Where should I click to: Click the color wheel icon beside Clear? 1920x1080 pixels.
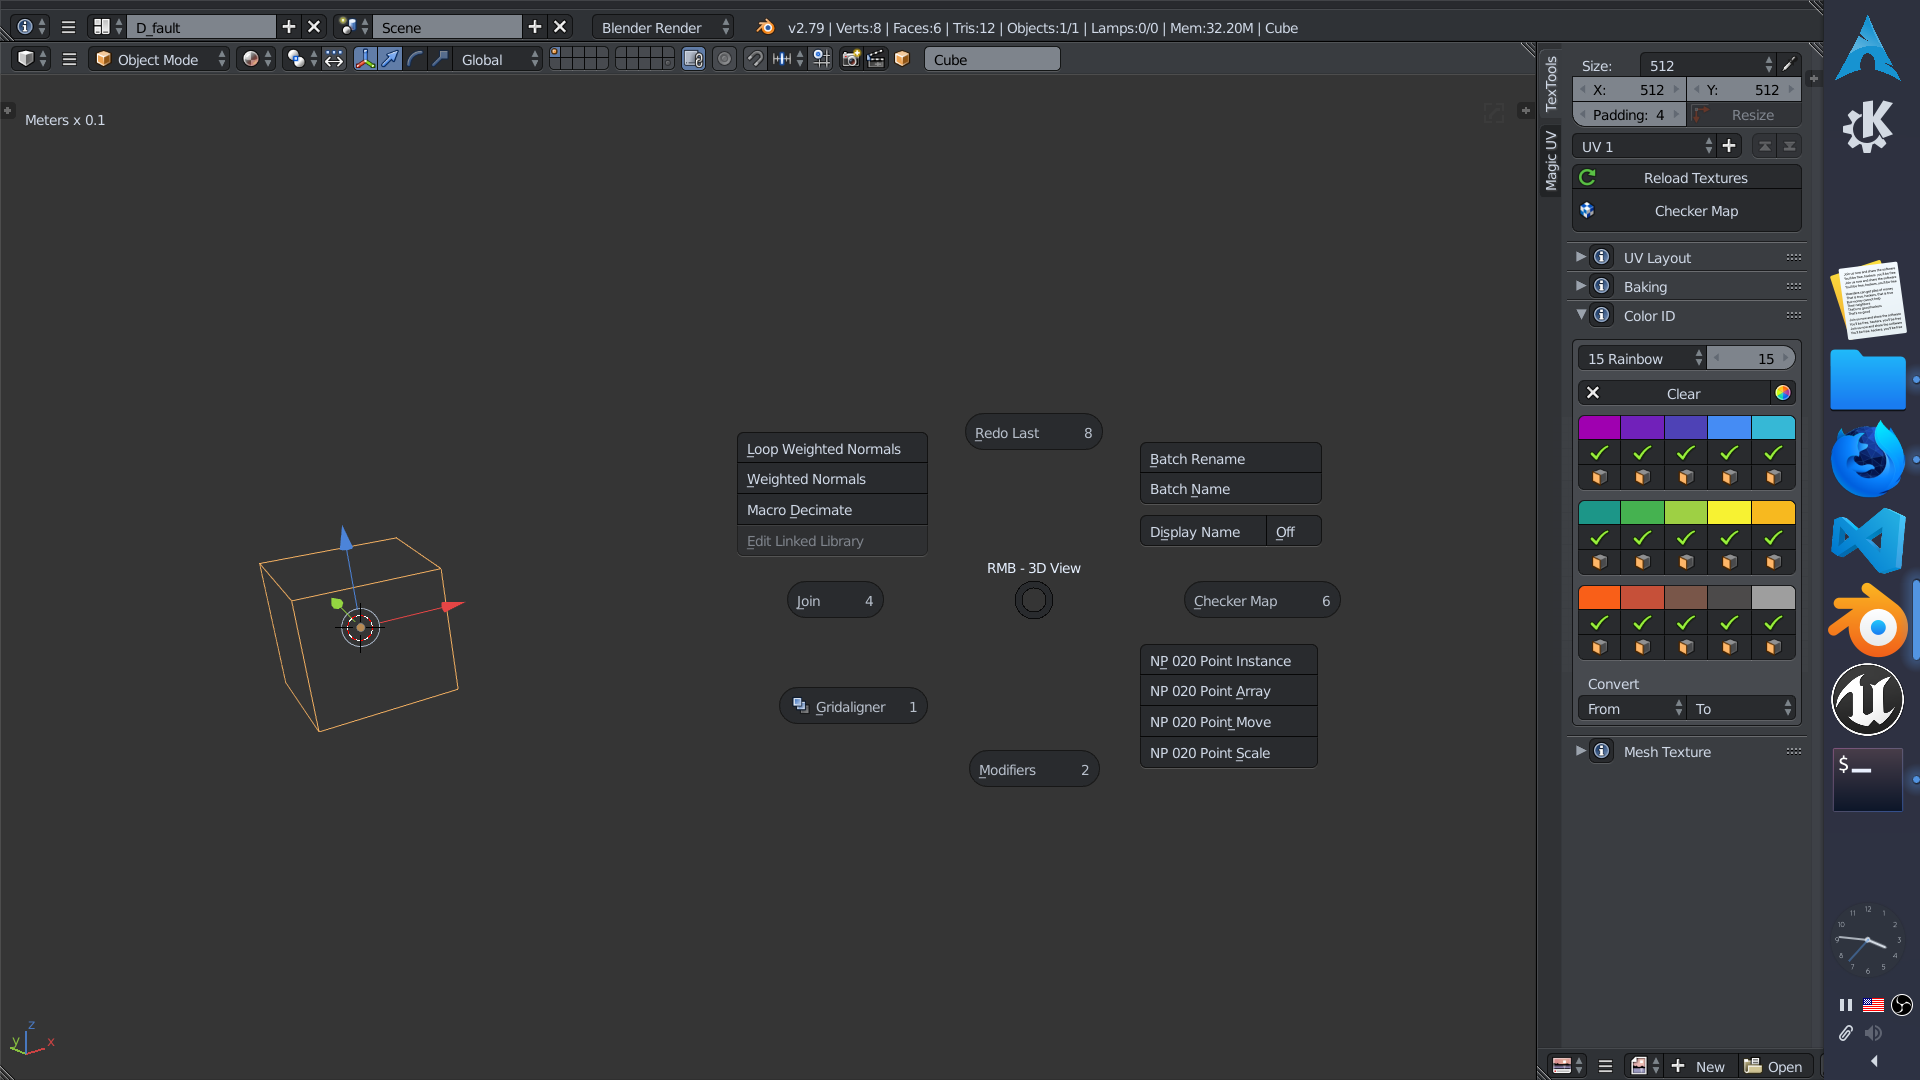(1782, 393)
